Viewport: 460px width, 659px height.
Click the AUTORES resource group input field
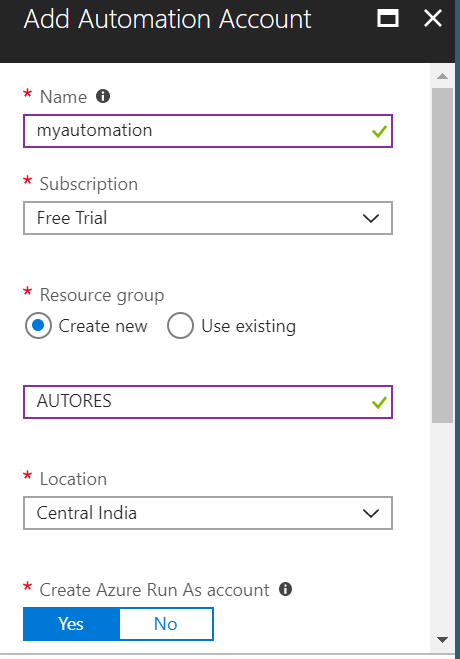coord(208,402)
